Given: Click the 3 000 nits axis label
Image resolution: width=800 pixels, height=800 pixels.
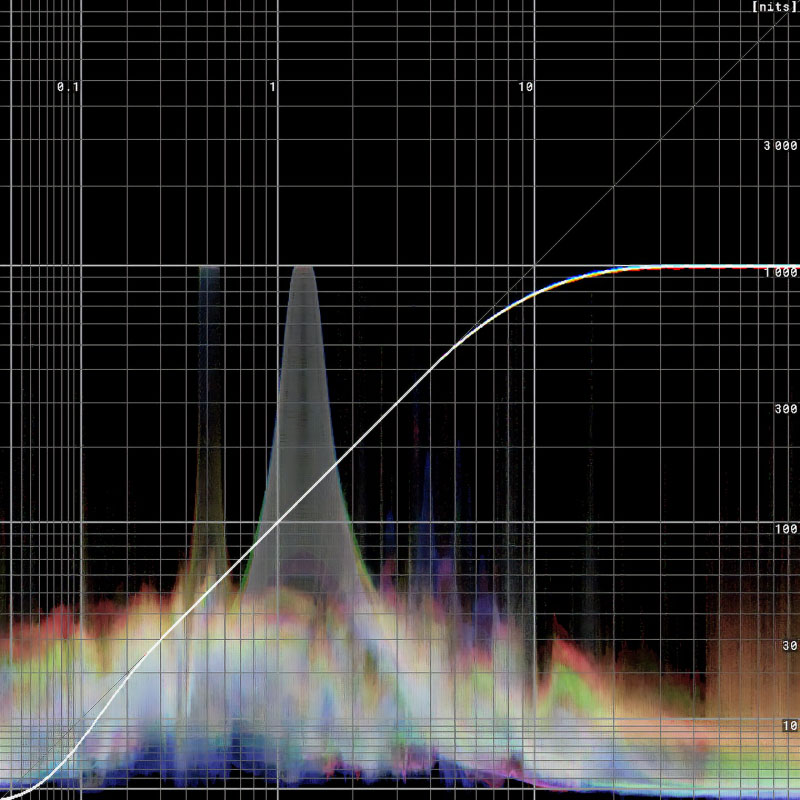Looking at the screenshot, I should [780, 146].
